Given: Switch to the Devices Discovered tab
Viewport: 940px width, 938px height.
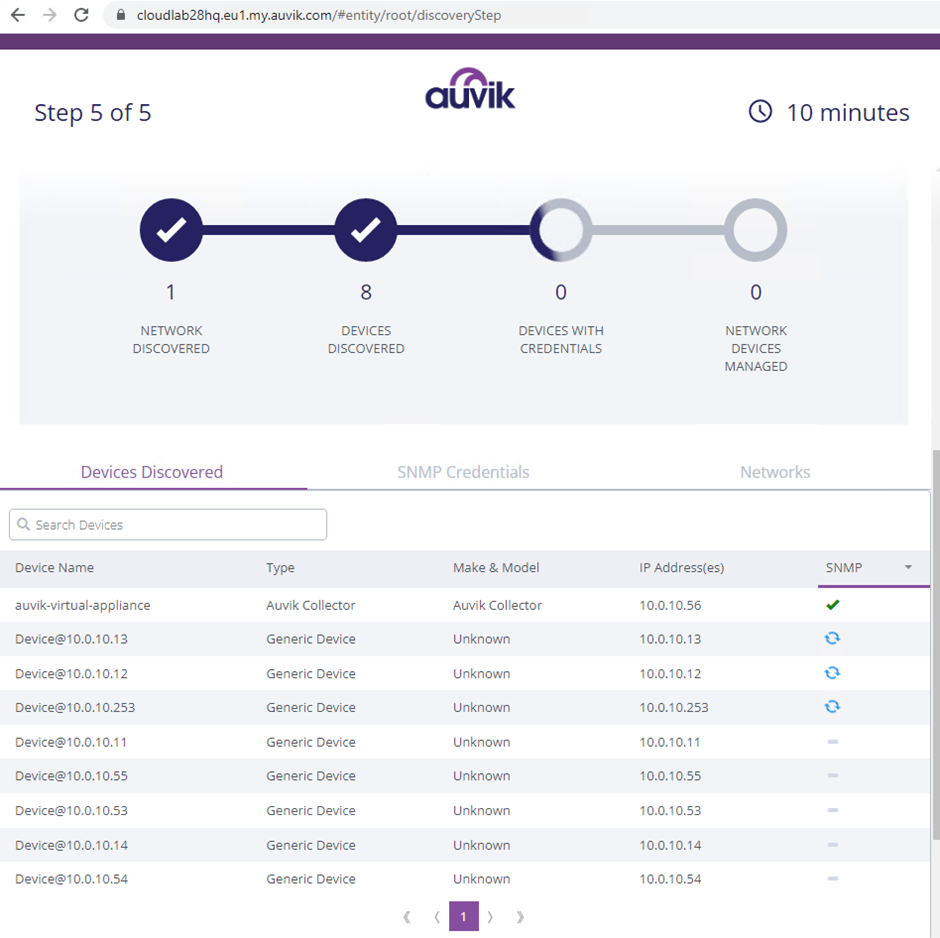Looking at the screenshot, I should point(152,472).
